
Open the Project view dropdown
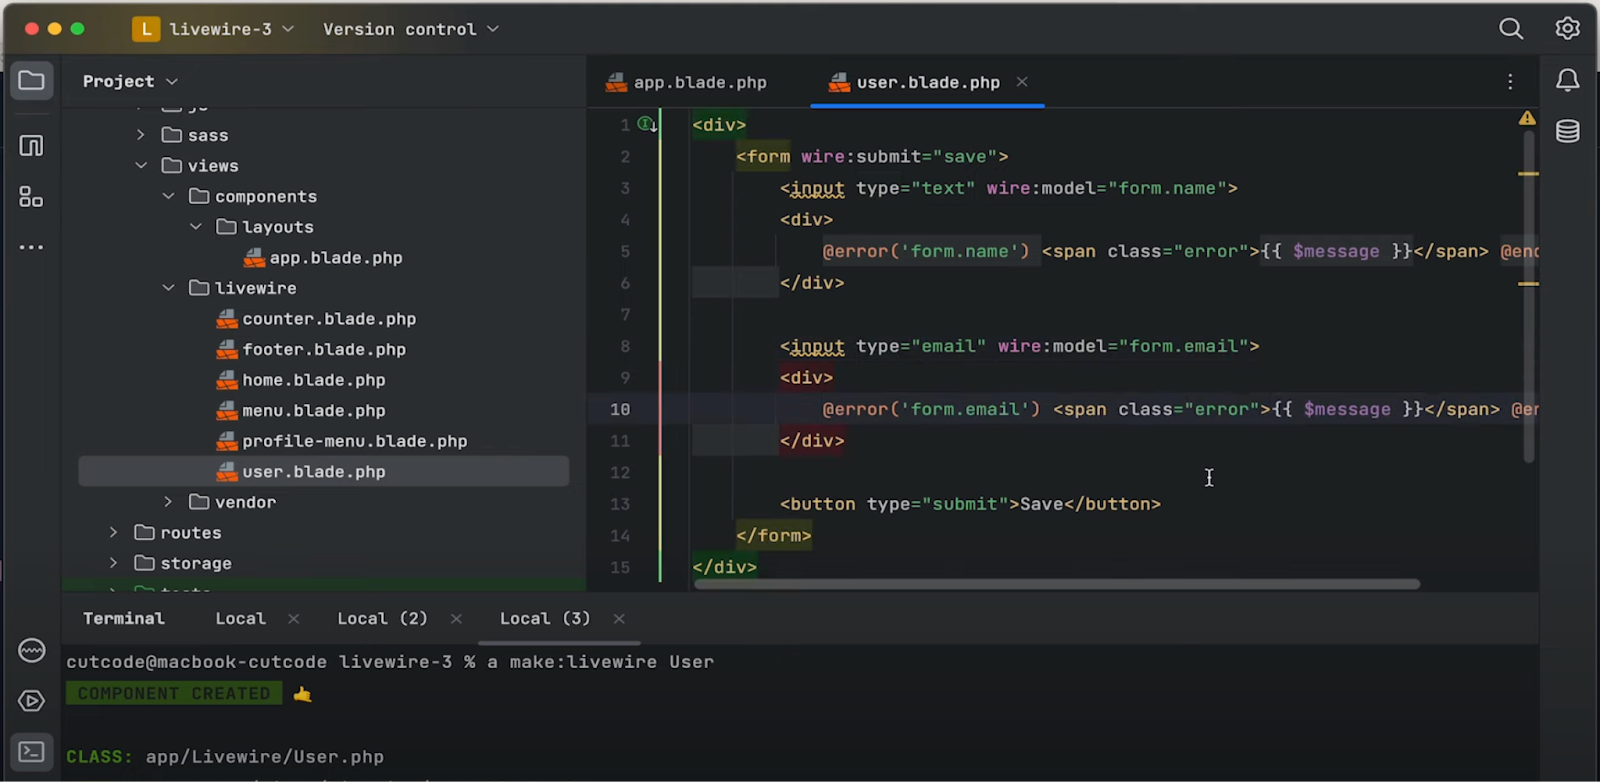[130, 81]
